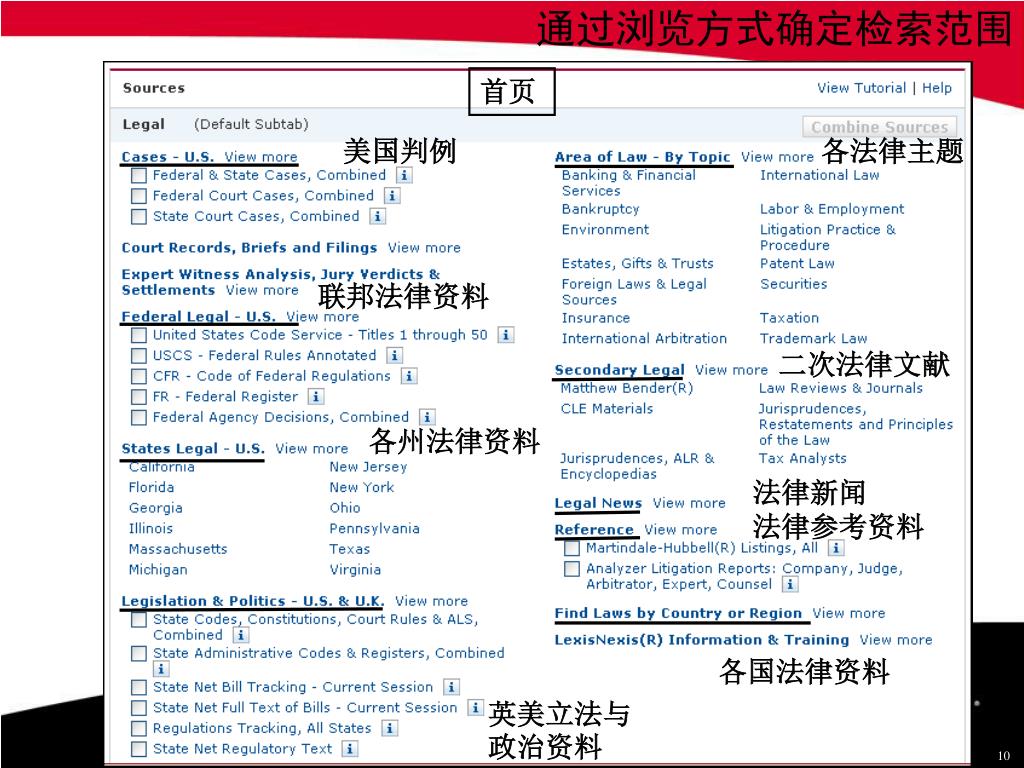1024x768 pixels.
Task: Open Bankruptcy area of law
Action: (600, 209)
